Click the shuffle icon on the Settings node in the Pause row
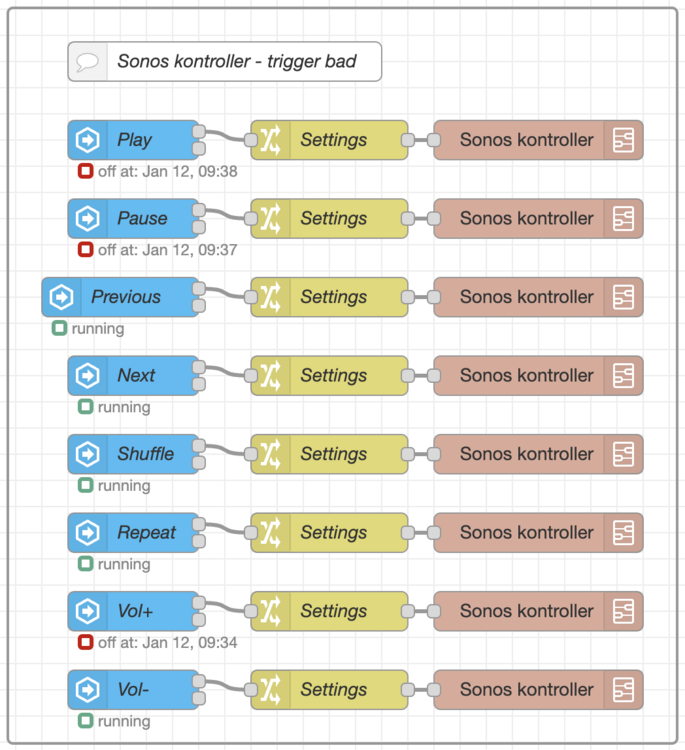The image size is (685, 750). point(270,219)
